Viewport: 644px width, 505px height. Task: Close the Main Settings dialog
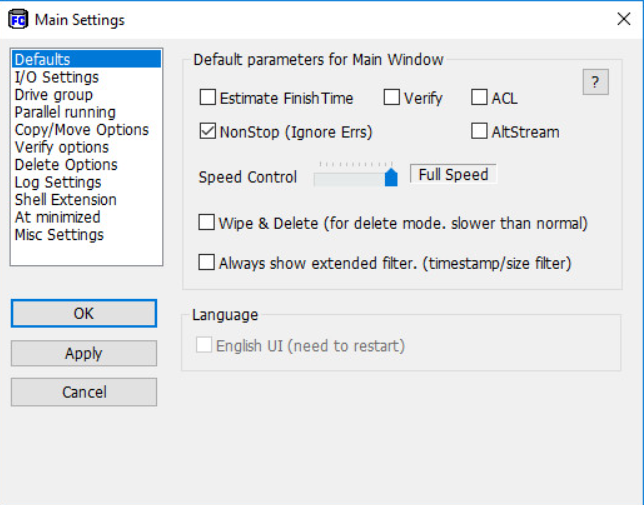tap(624, 19)
